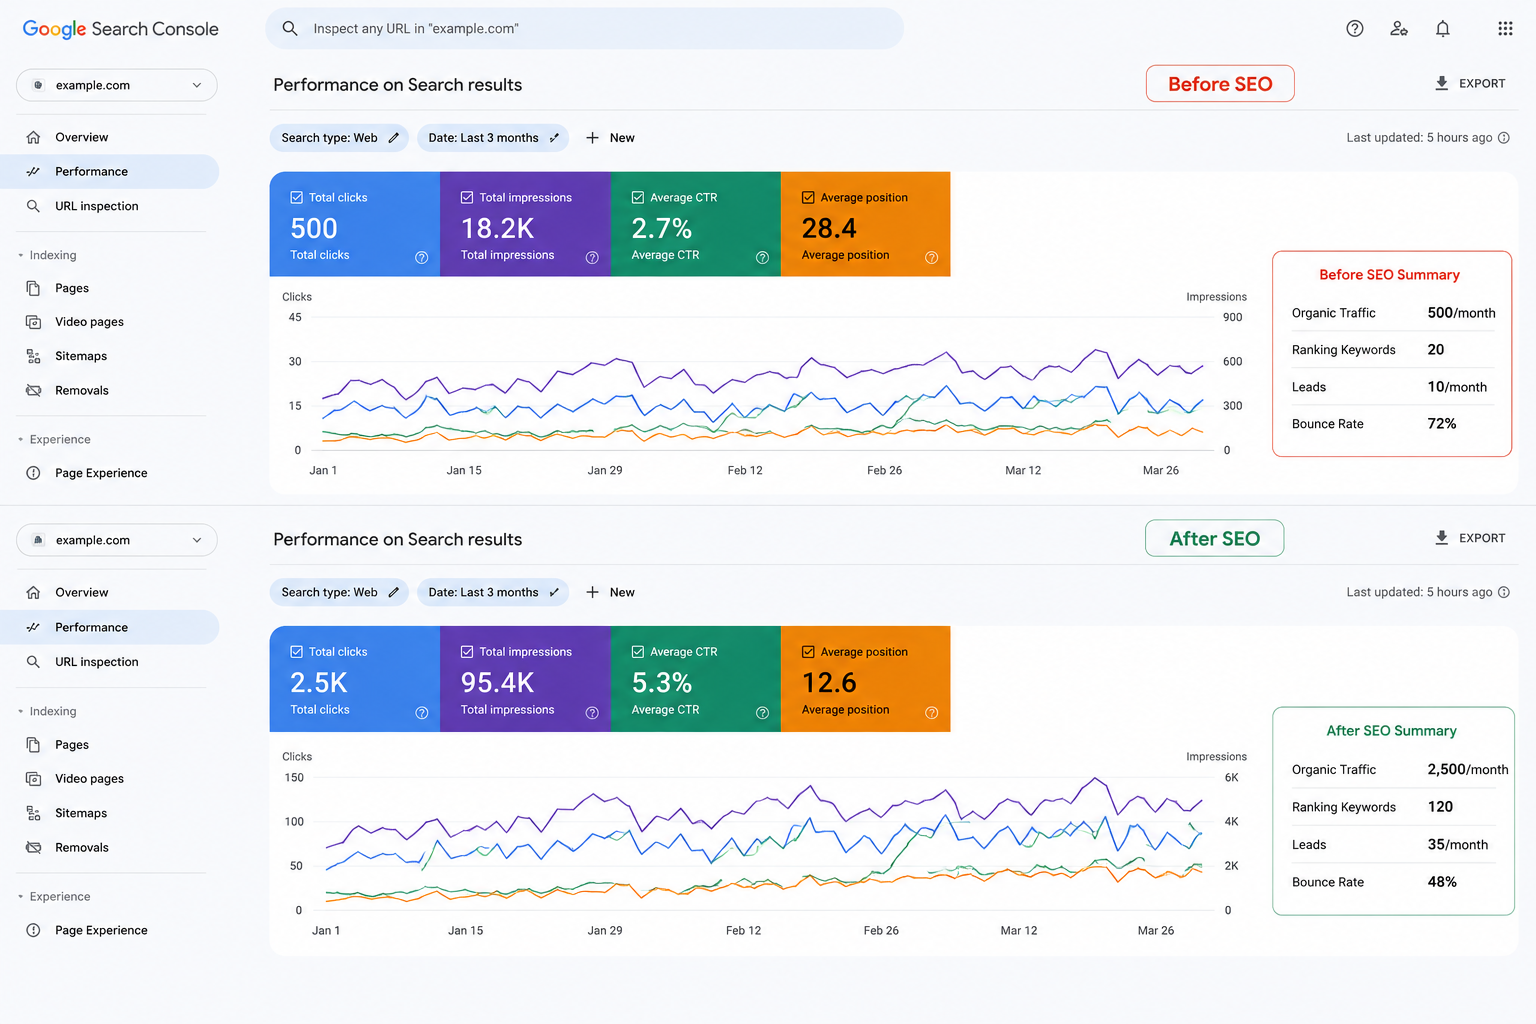Click the users and permissions icon

point(1399,29)
